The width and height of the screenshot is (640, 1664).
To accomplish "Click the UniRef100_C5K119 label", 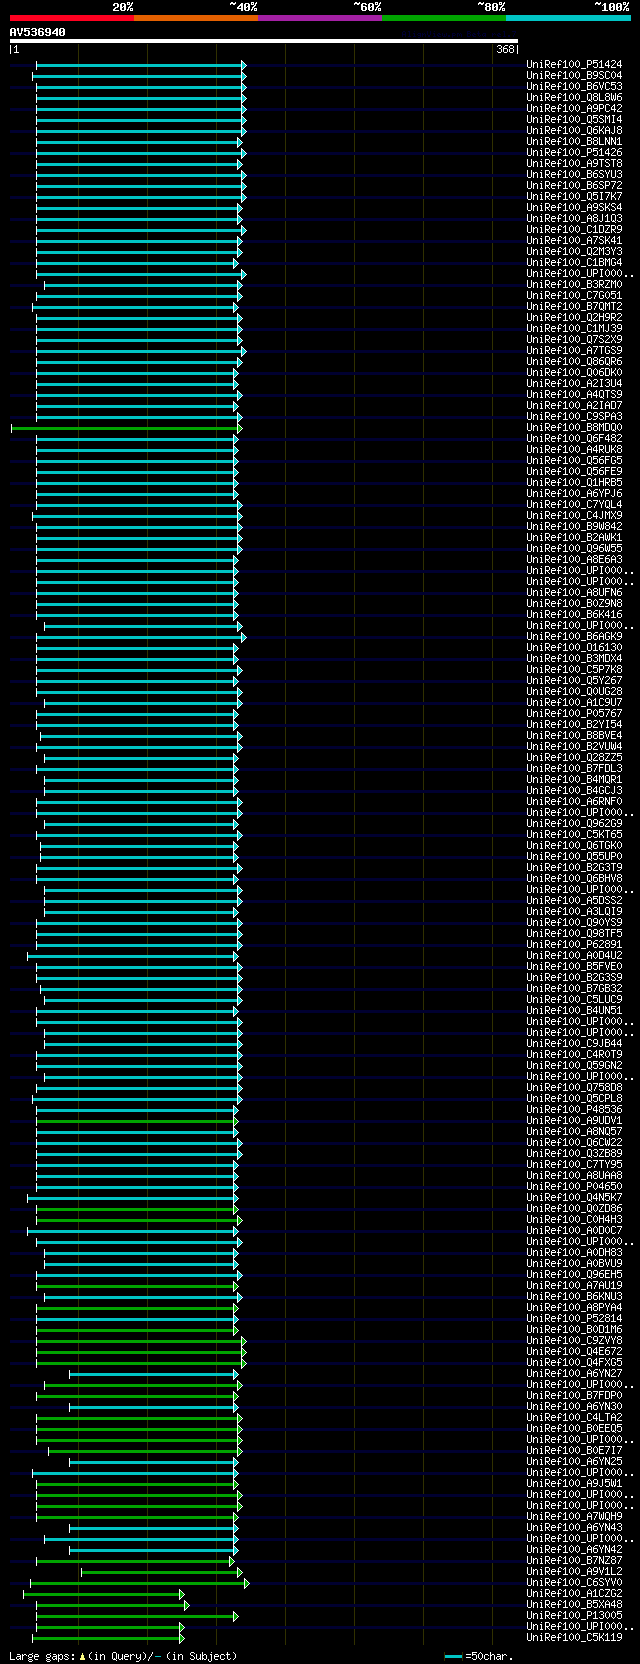I will click(x=574, y=1638).
